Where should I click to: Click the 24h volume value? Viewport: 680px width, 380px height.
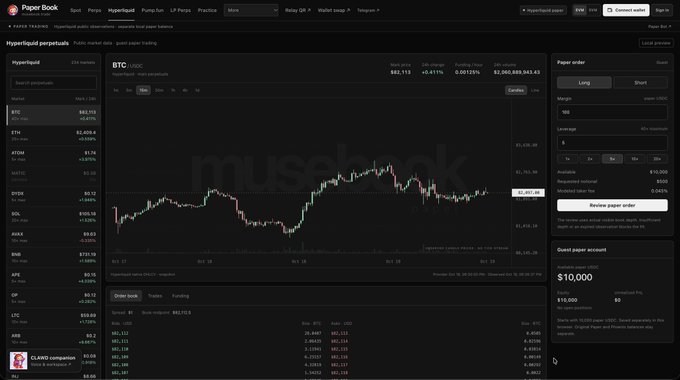coord(517,72)
